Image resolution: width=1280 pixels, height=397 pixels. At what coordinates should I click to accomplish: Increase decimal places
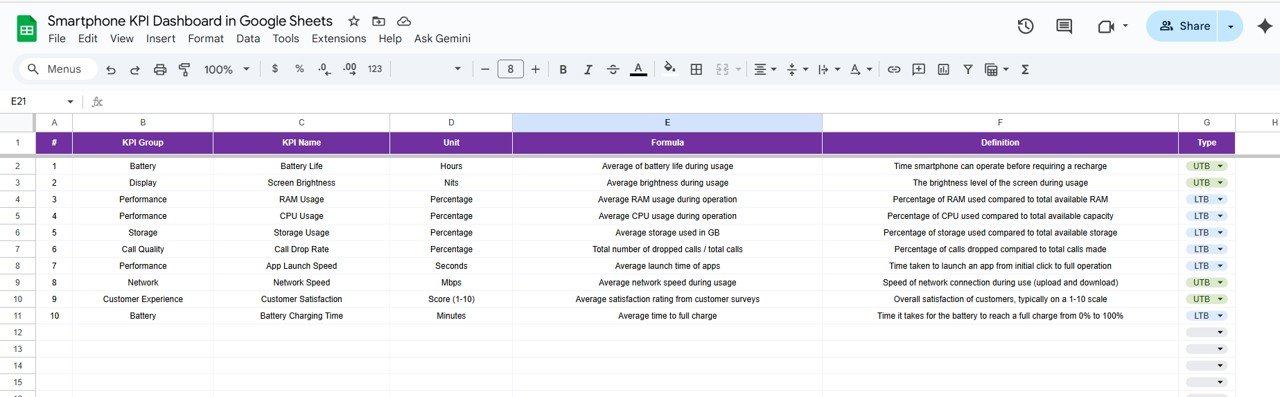(350, 69)
